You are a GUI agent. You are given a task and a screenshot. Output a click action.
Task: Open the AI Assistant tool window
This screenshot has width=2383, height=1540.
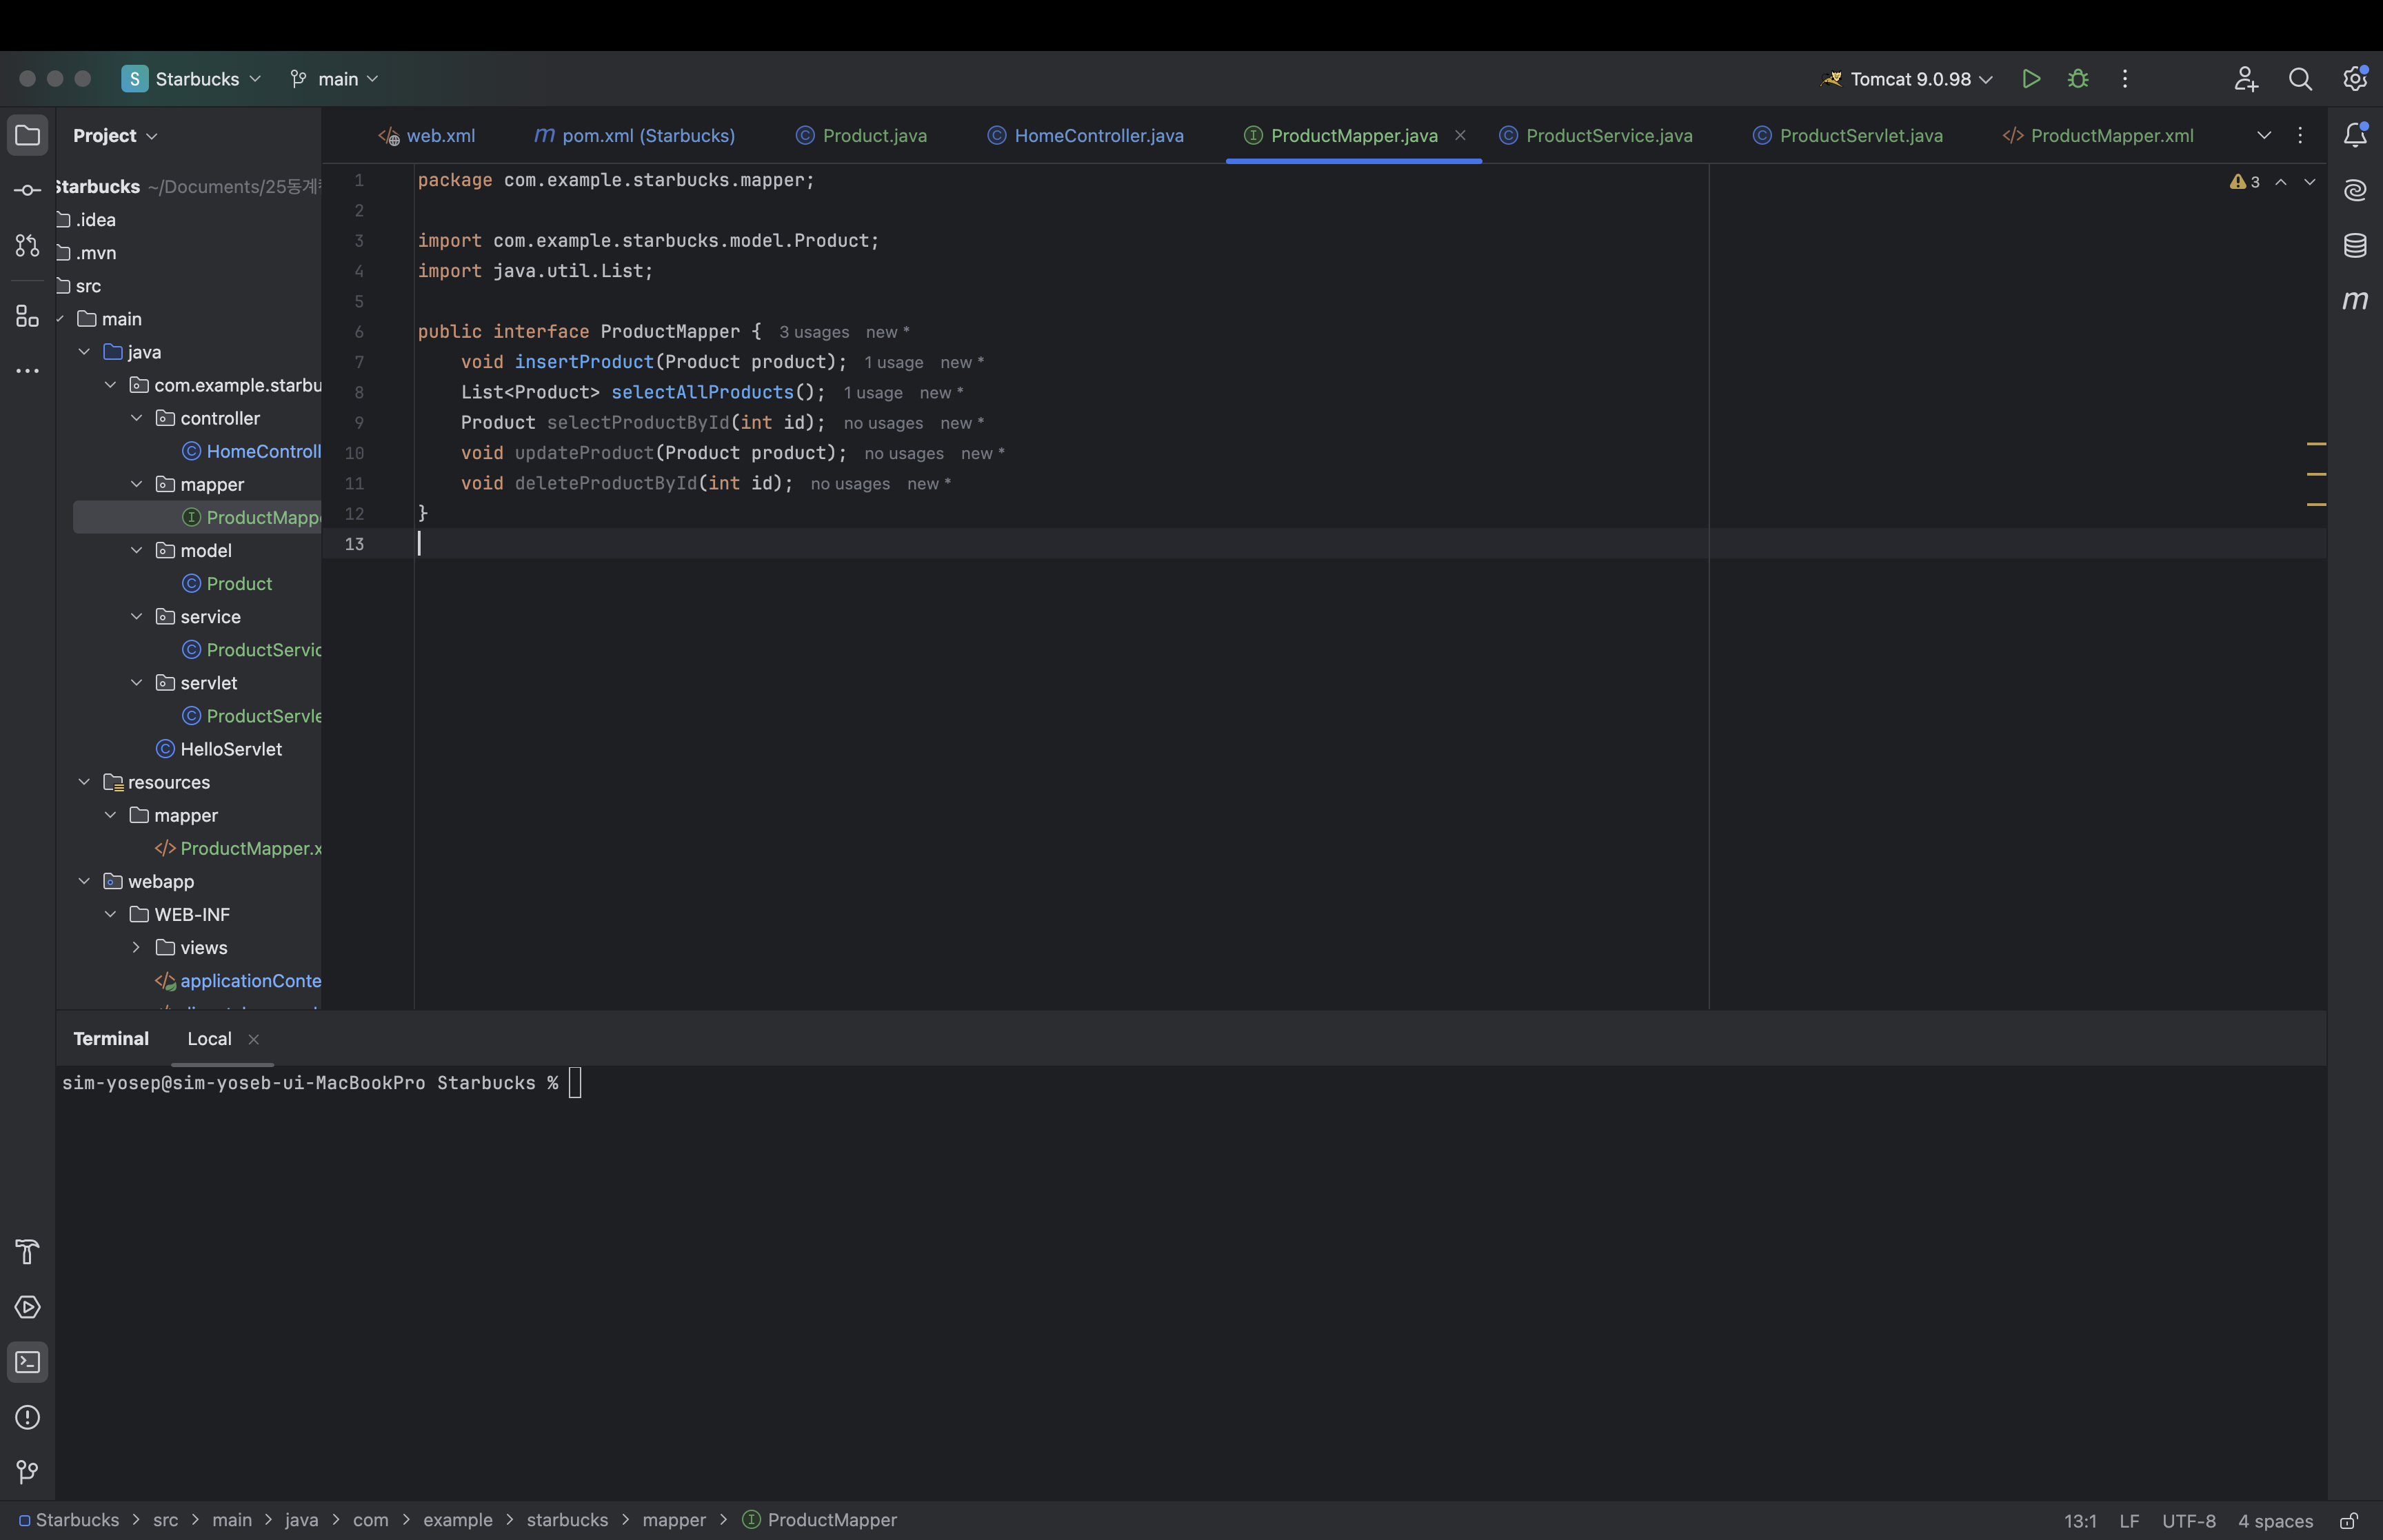tap(2355, 190)
